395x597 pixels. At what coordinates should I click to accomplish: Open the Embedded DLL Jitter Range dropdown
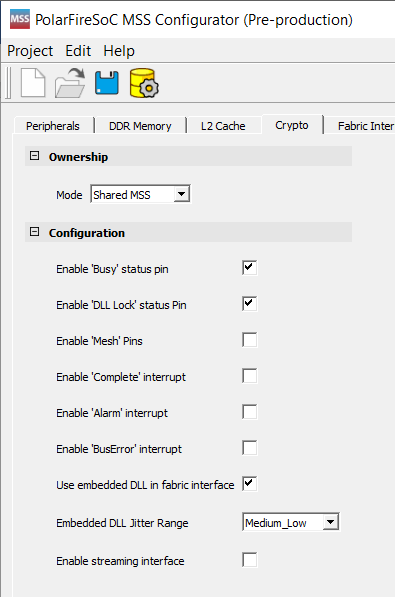pyautogui.click(x=291, y=522)
